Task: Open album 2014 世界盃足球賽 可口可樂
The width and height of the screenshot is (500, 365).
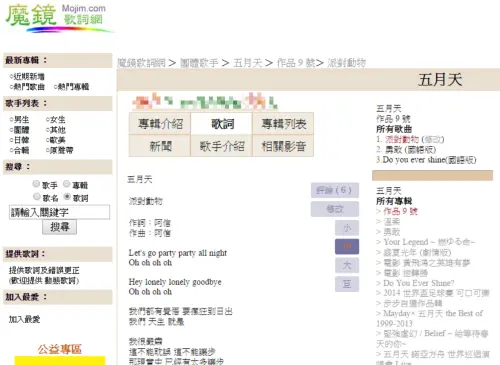Action: click(x=436, y=293)
